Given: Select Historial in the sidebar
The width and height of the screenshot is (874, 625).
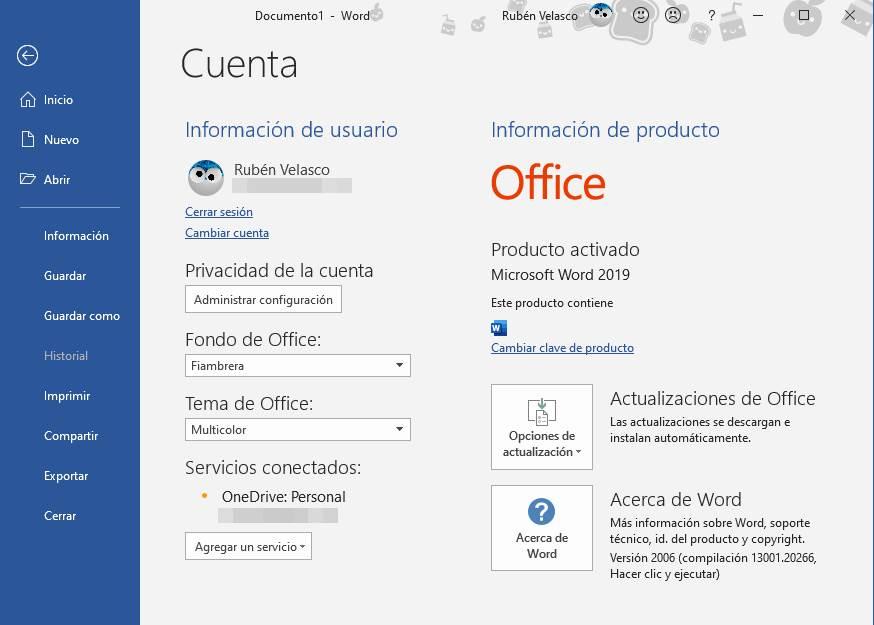Looking at the screenshot, I should (66, 356).
